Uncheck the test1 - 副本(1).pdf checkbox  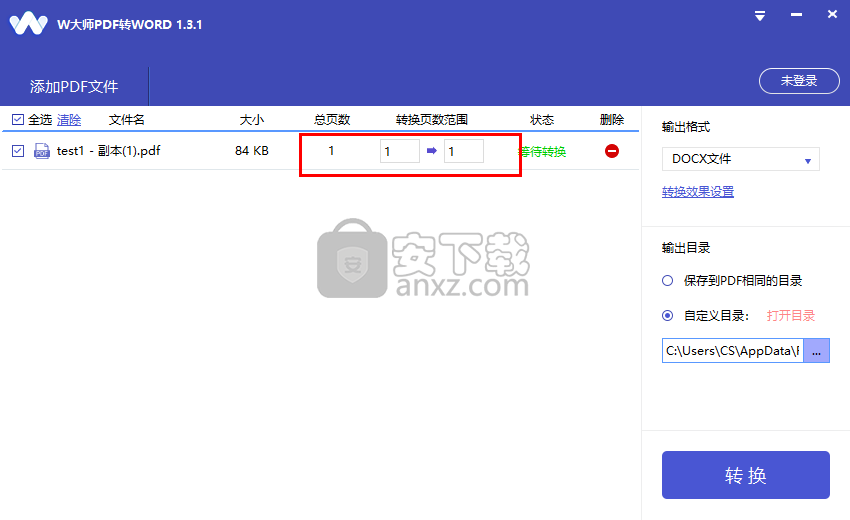click(x=18, y=151)
